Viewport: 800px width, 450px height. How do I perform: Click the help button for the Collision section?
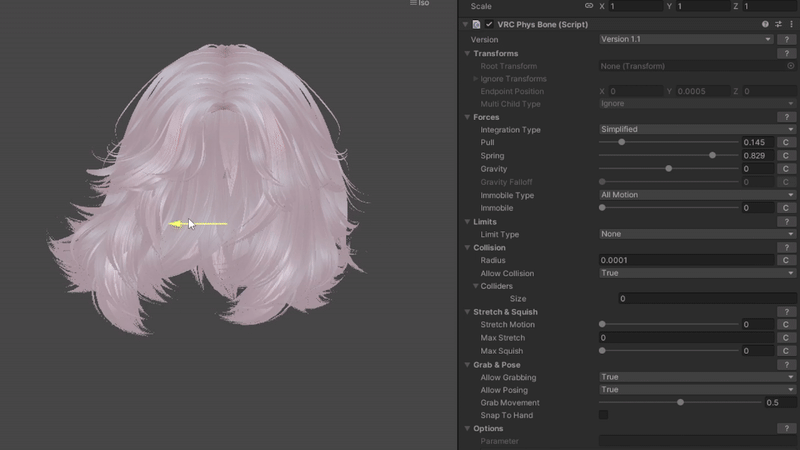coord(788,247)
